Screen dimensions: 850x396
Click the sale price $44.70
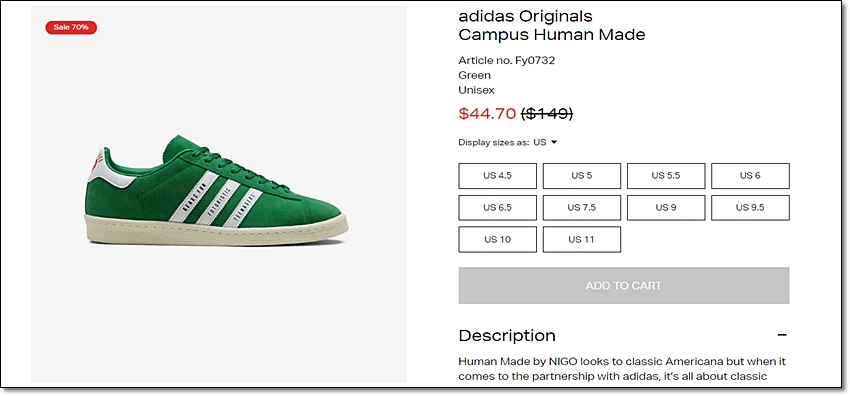click(x=487, y=113)
